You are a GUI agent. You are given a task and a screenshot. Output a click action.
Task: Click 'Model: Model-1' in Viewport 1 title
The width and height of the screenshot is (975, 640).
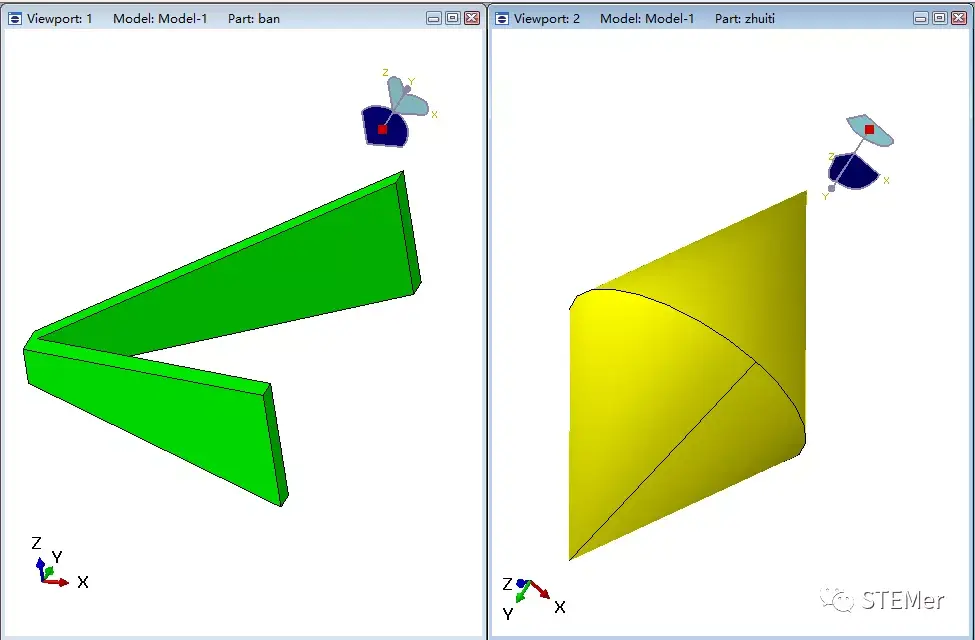click(x=160, y=19)
